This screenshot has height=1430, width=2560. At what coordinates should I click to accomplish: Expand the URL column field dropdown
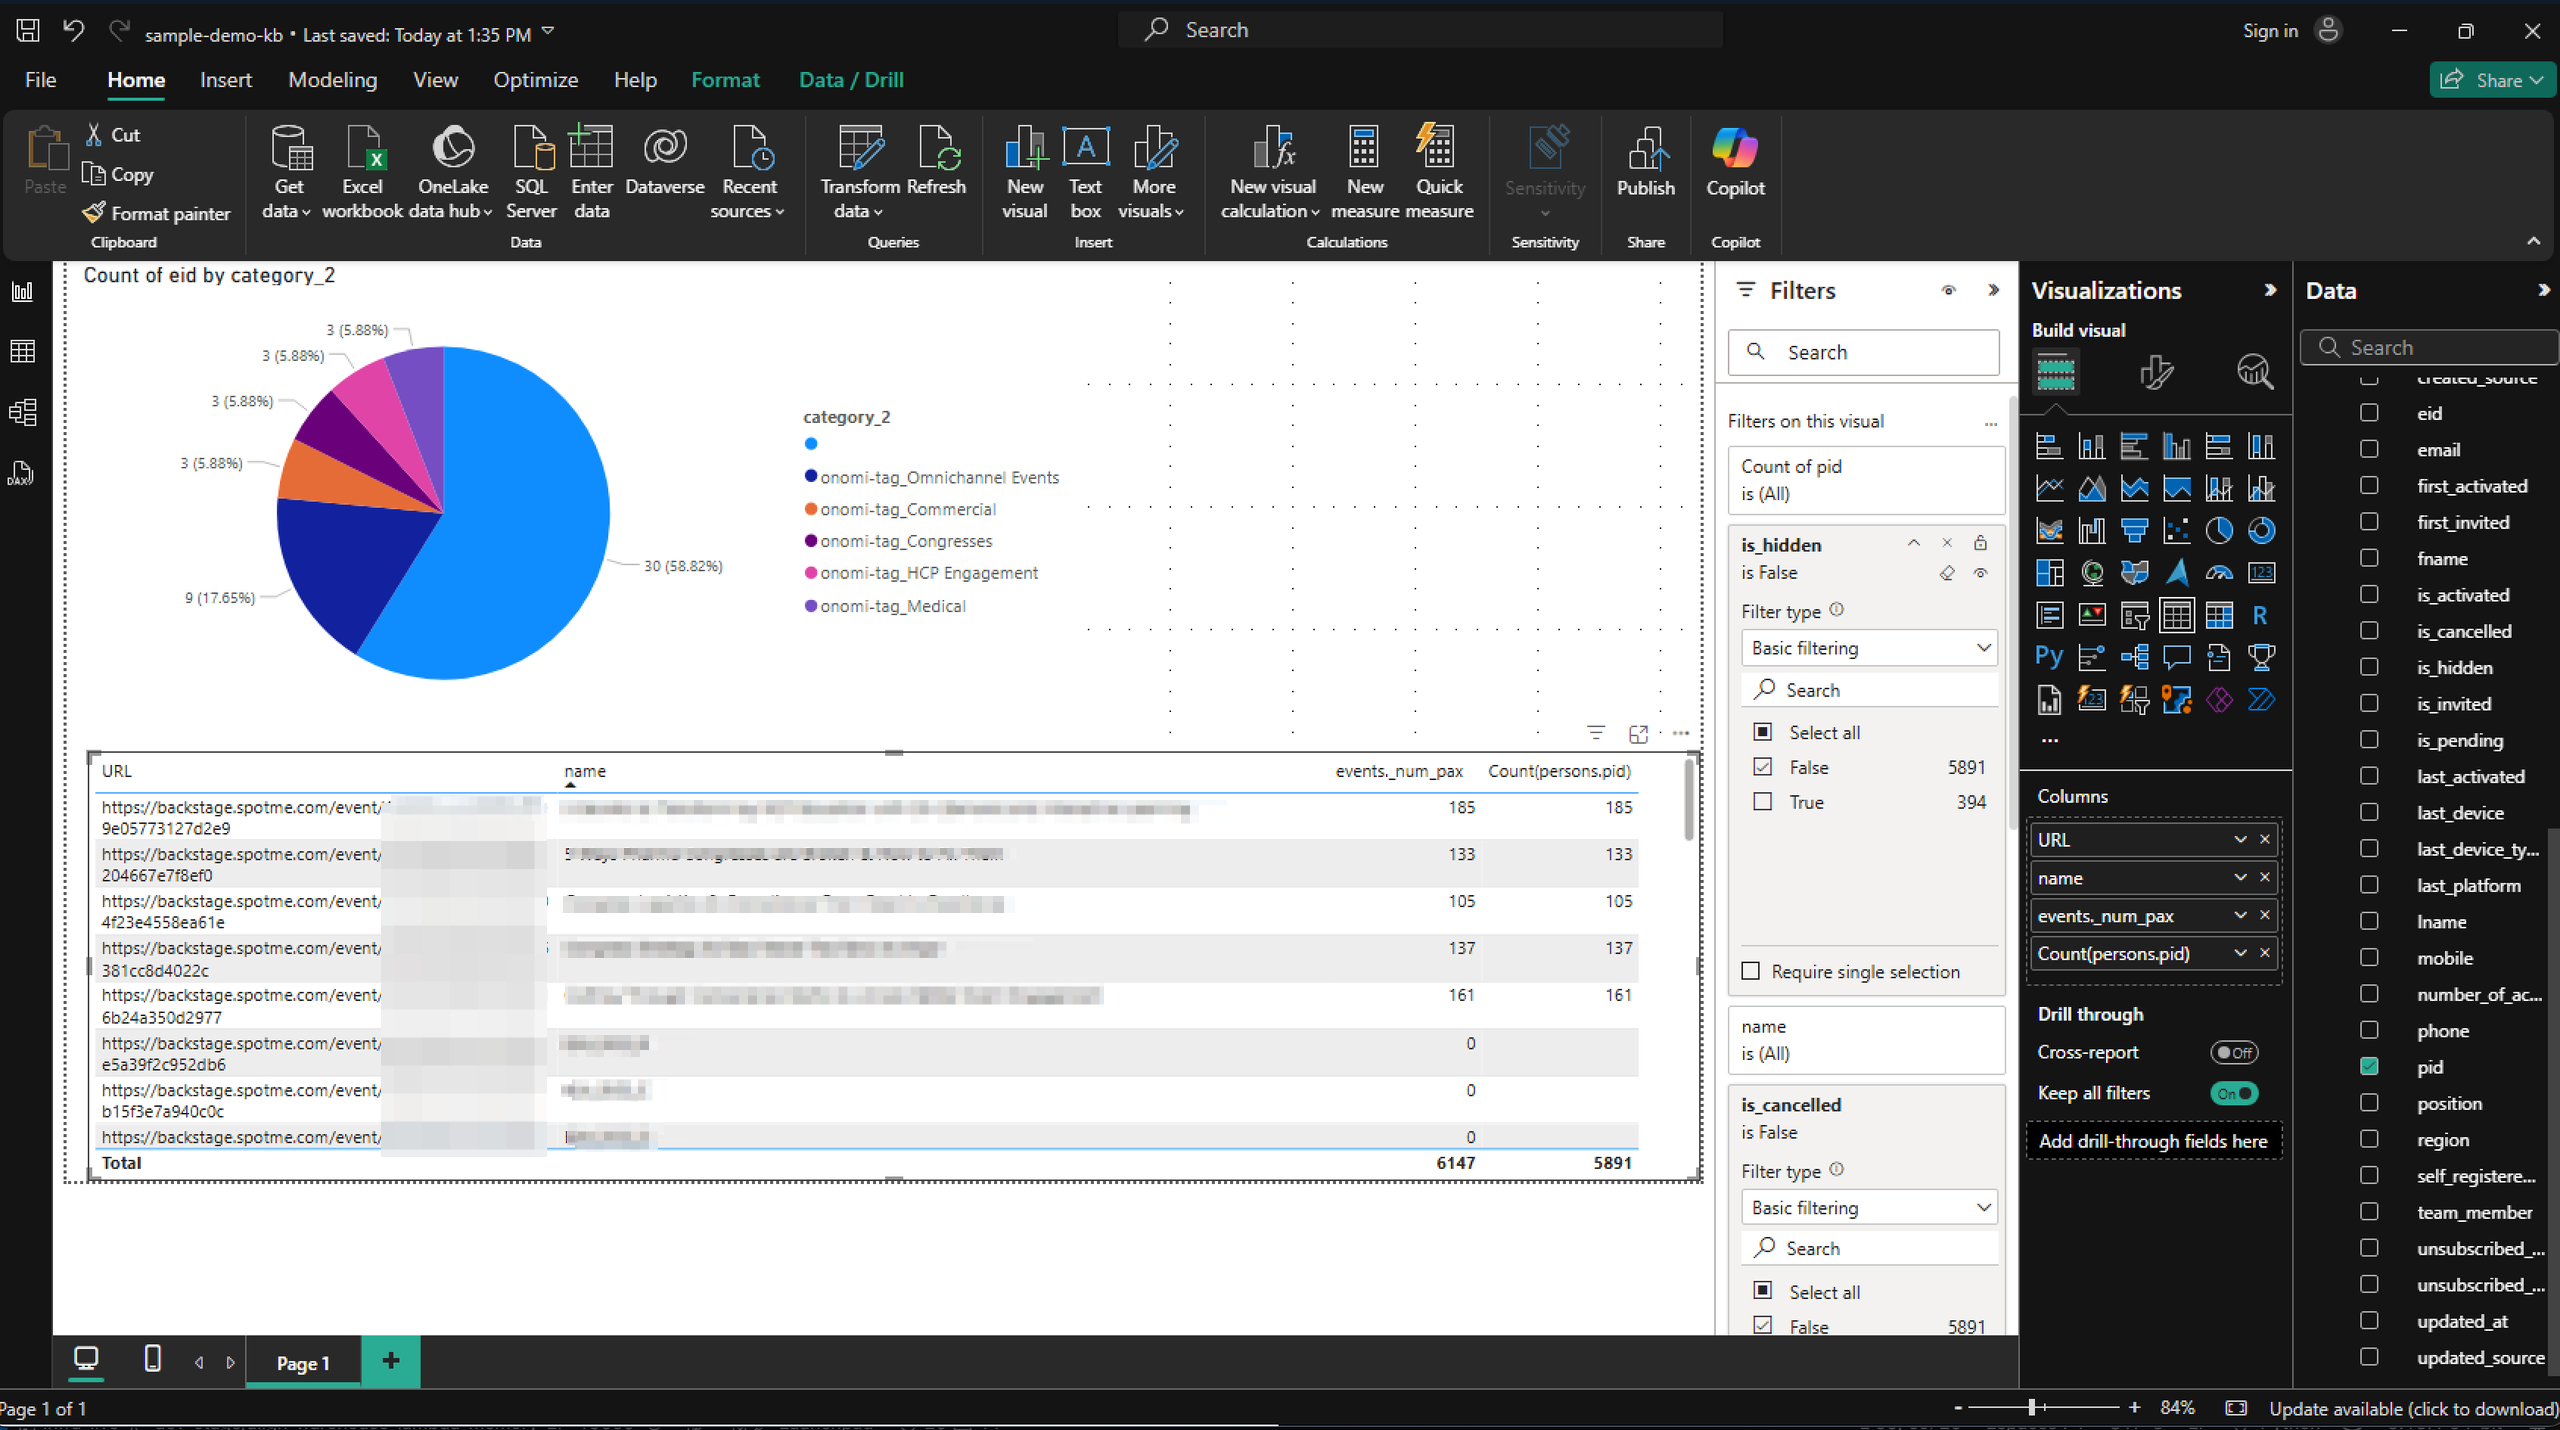pos(2240,840)
